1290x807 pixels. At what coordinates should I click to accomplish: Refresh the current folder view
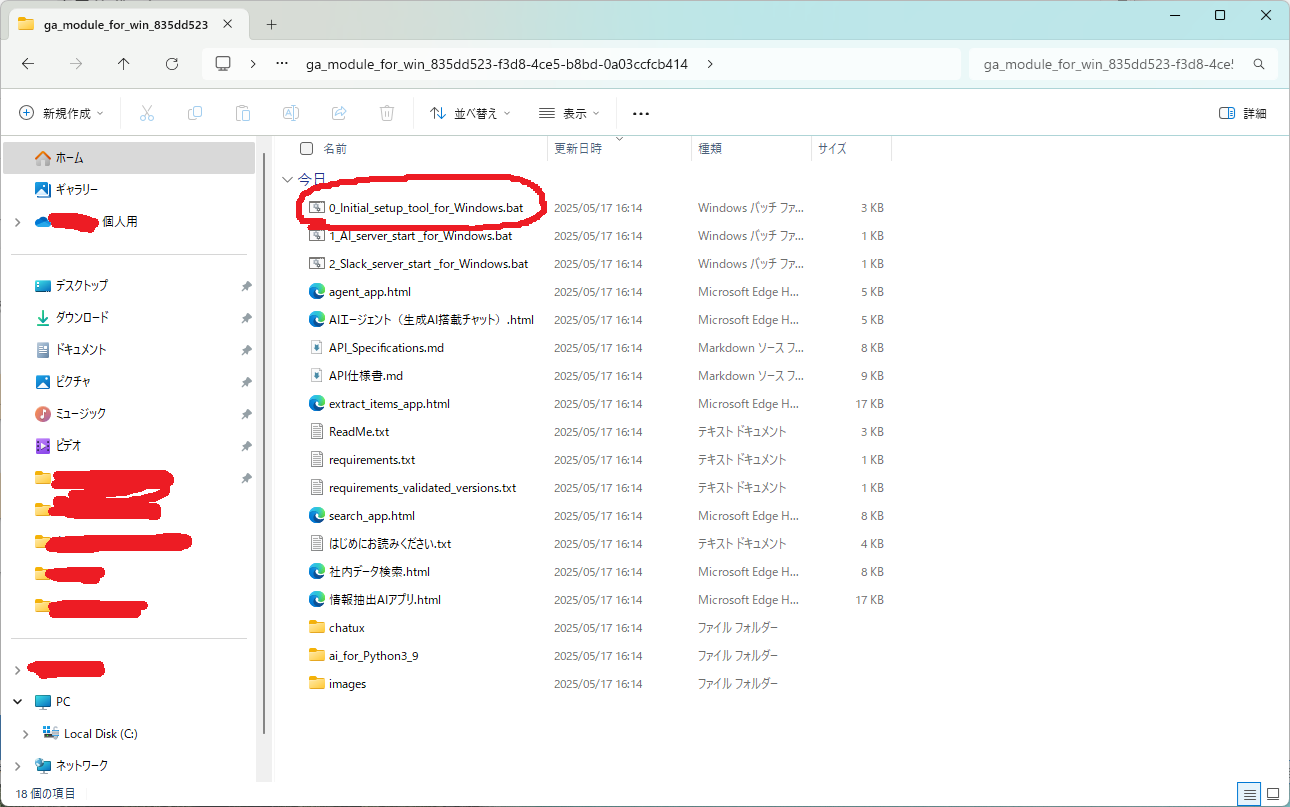172,64
